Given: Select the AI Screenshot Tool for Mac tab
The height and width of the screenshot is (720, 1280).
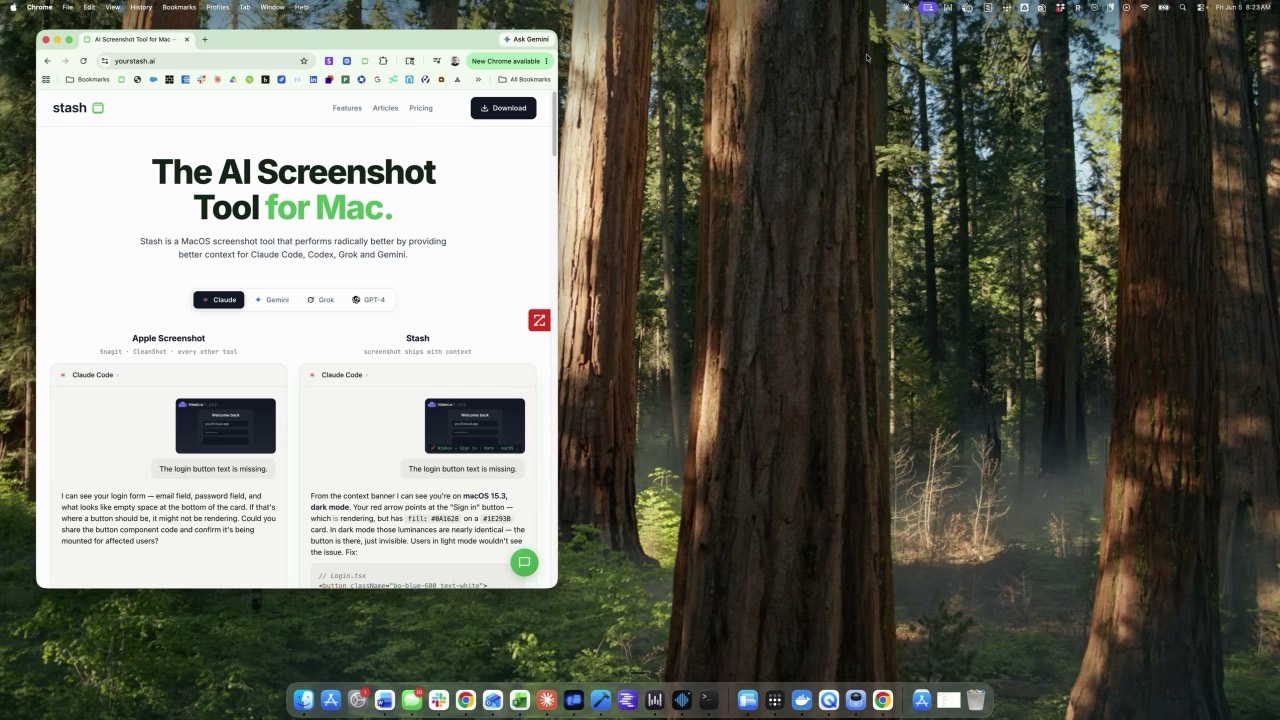Looking at the screenshot, I should coord(137,40).
